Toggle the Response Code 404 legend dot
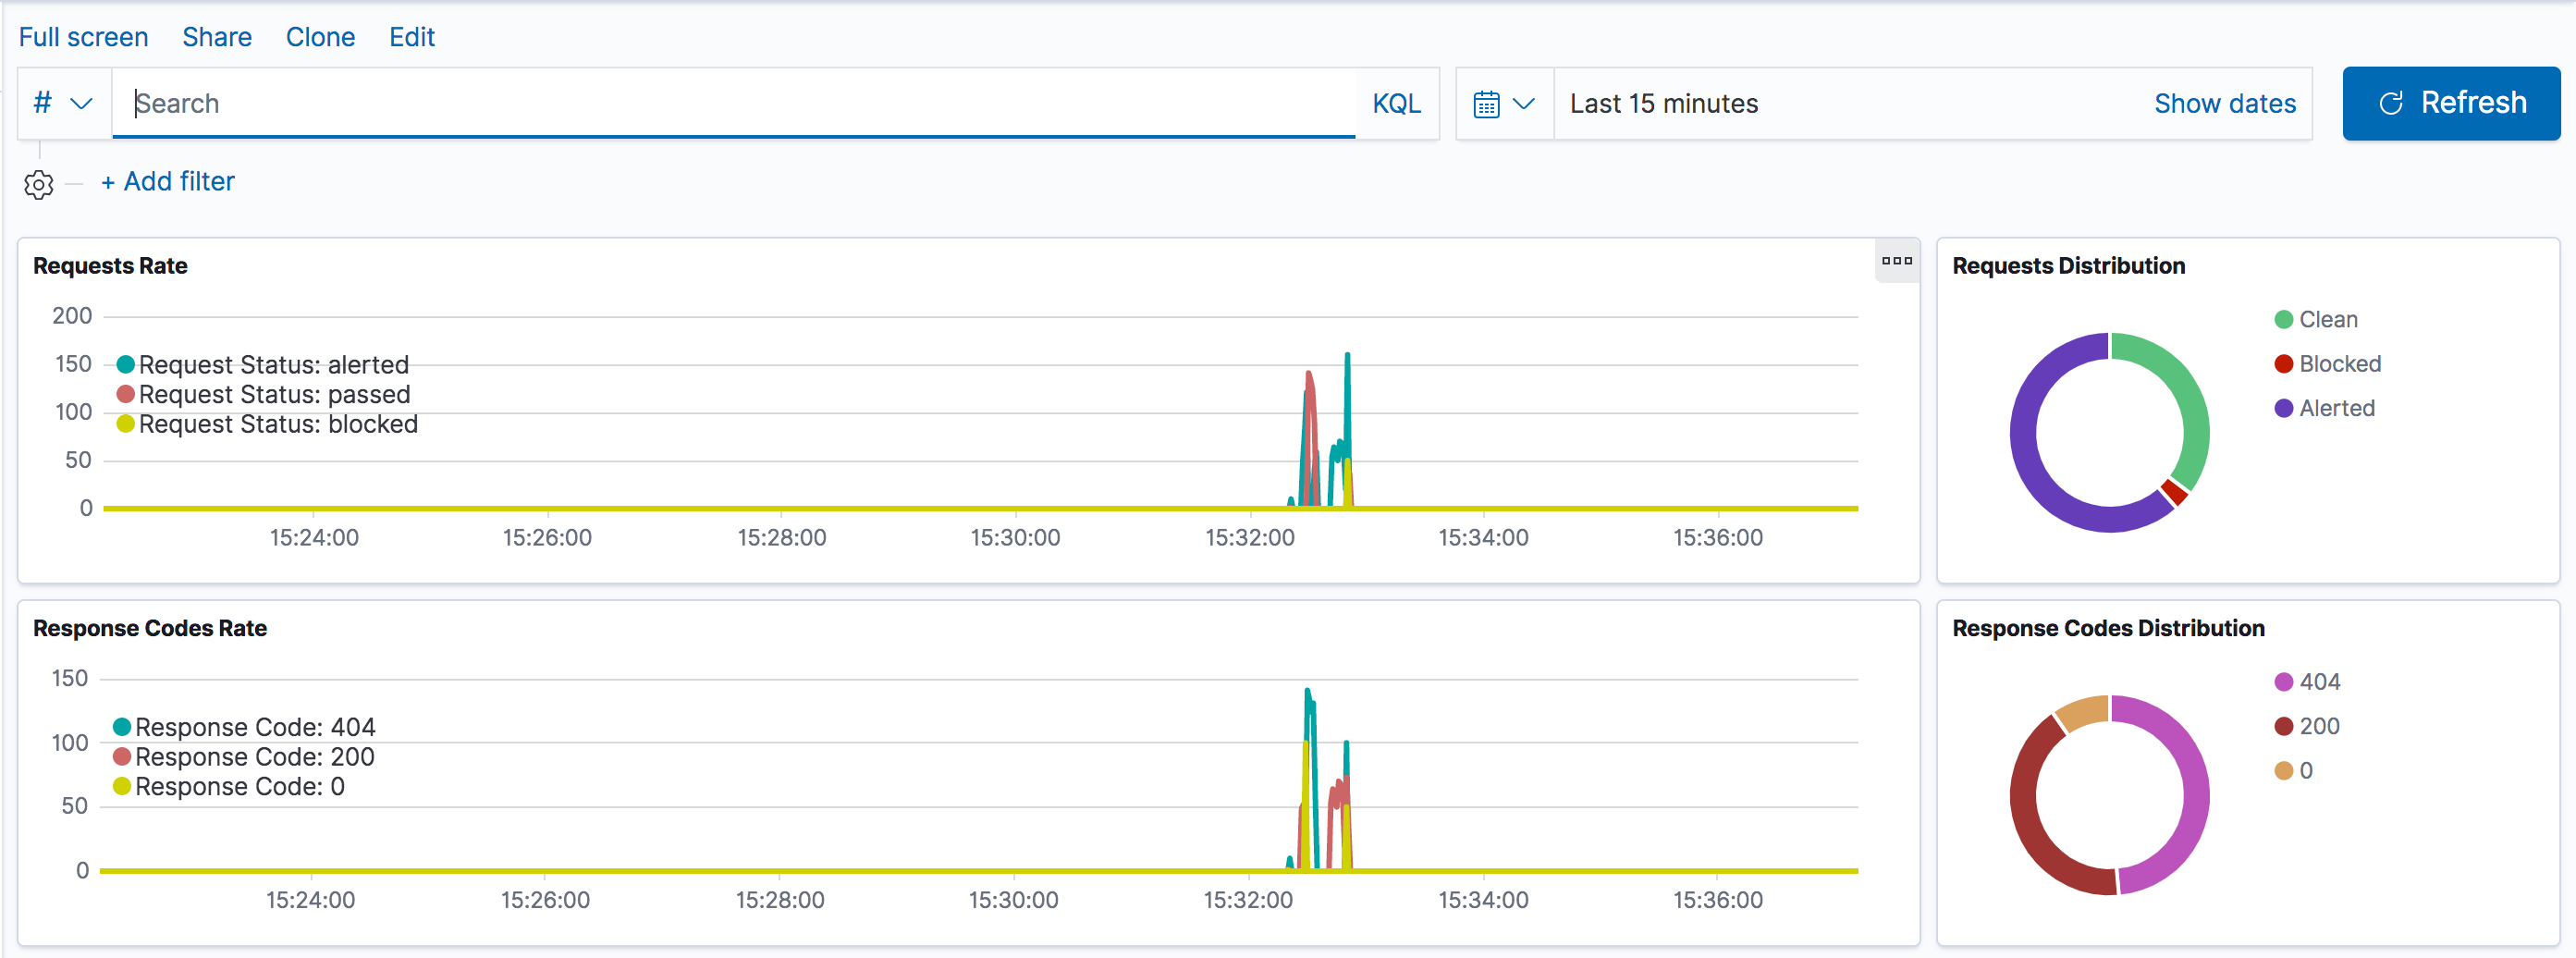Screen dimensions: 2576x958 [x=122, y=727]
